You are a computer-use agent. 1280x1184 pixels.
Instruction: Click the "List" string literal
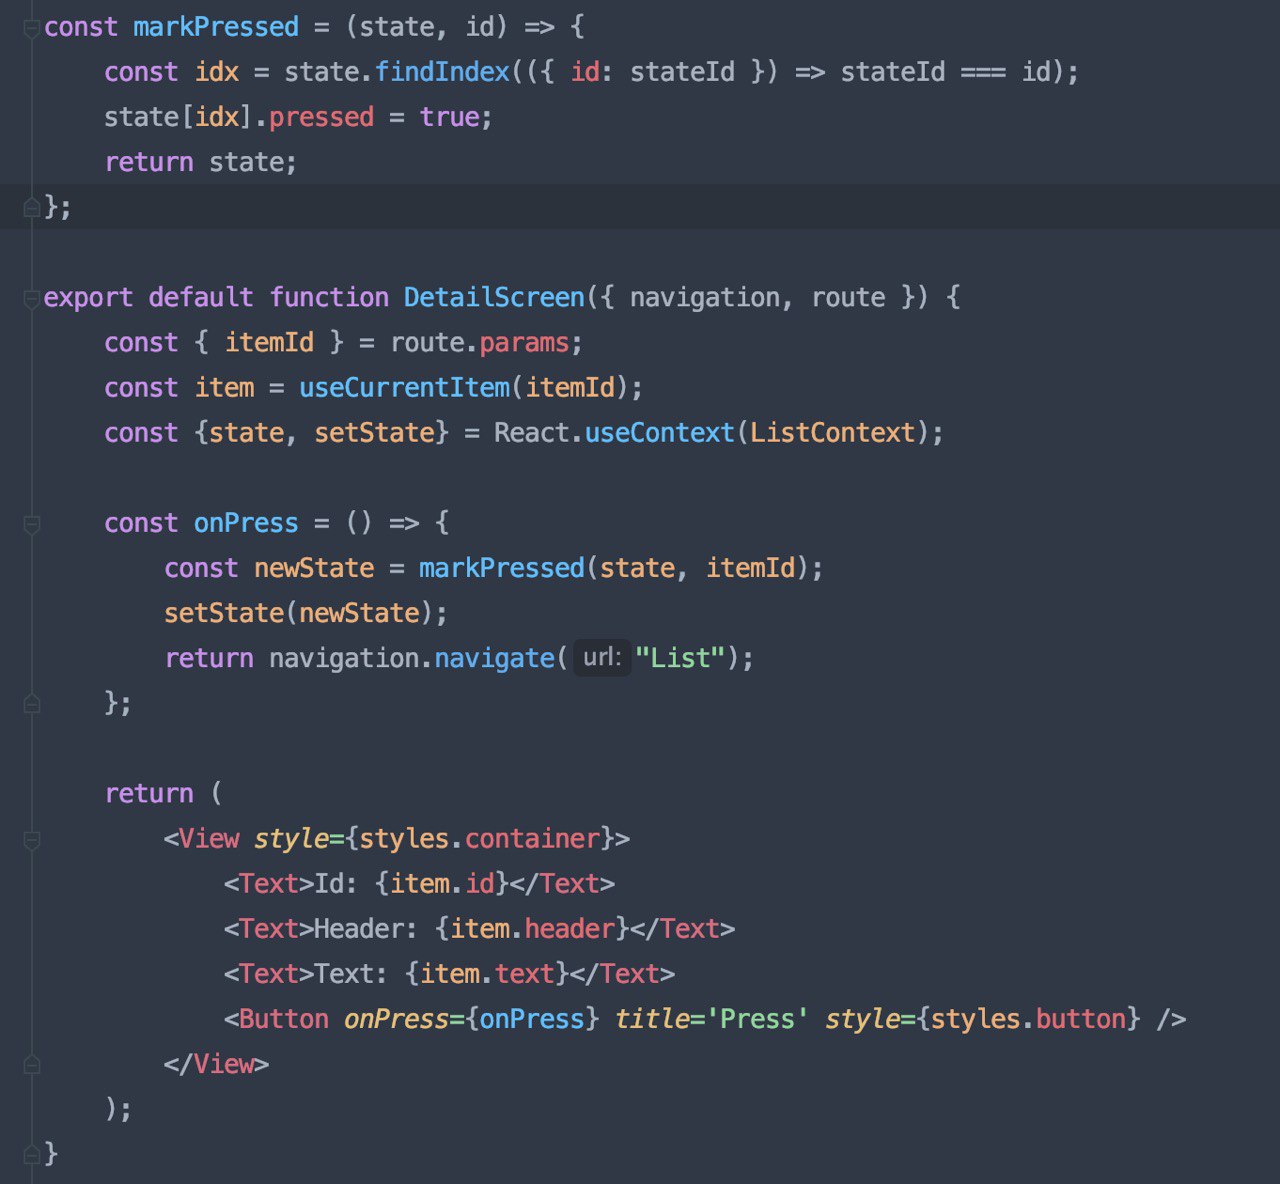[680, 658]
